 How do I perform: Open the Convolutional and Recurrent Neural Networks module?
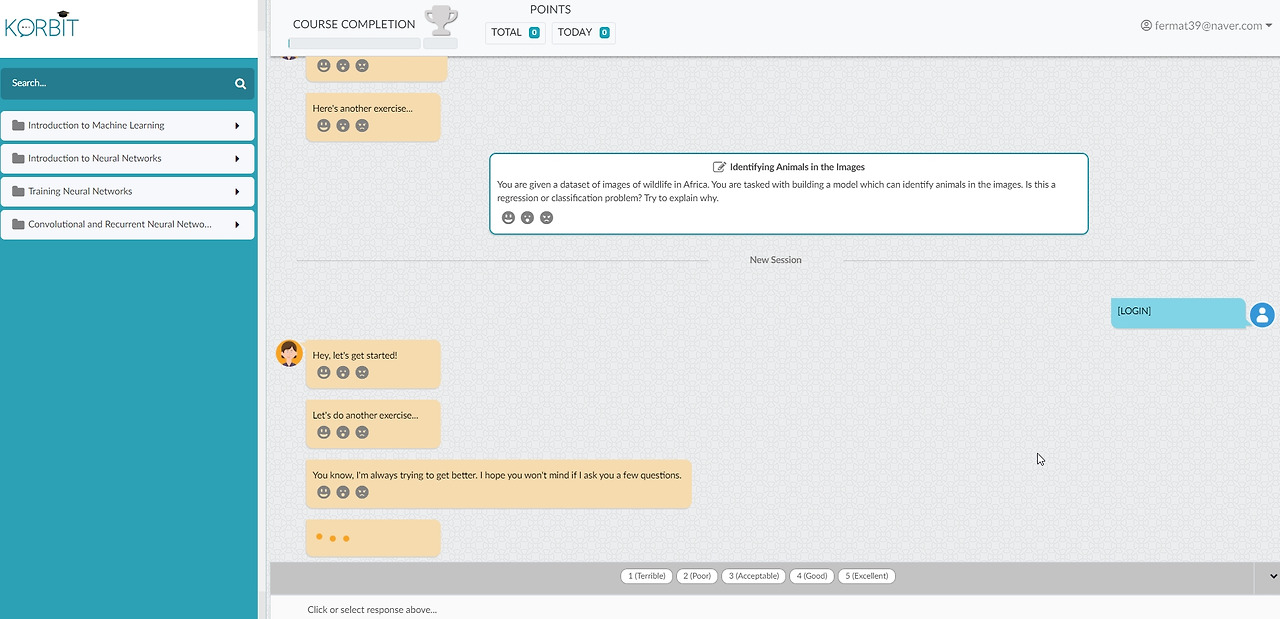click(x=127, y=225)
